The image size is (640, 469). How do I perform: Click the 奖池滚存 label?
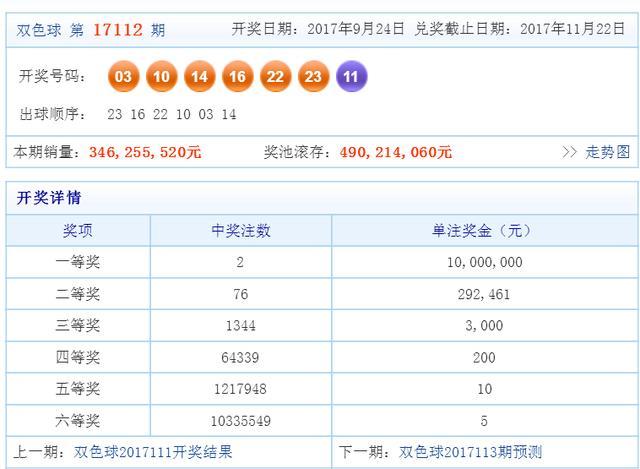coord(297,152)
